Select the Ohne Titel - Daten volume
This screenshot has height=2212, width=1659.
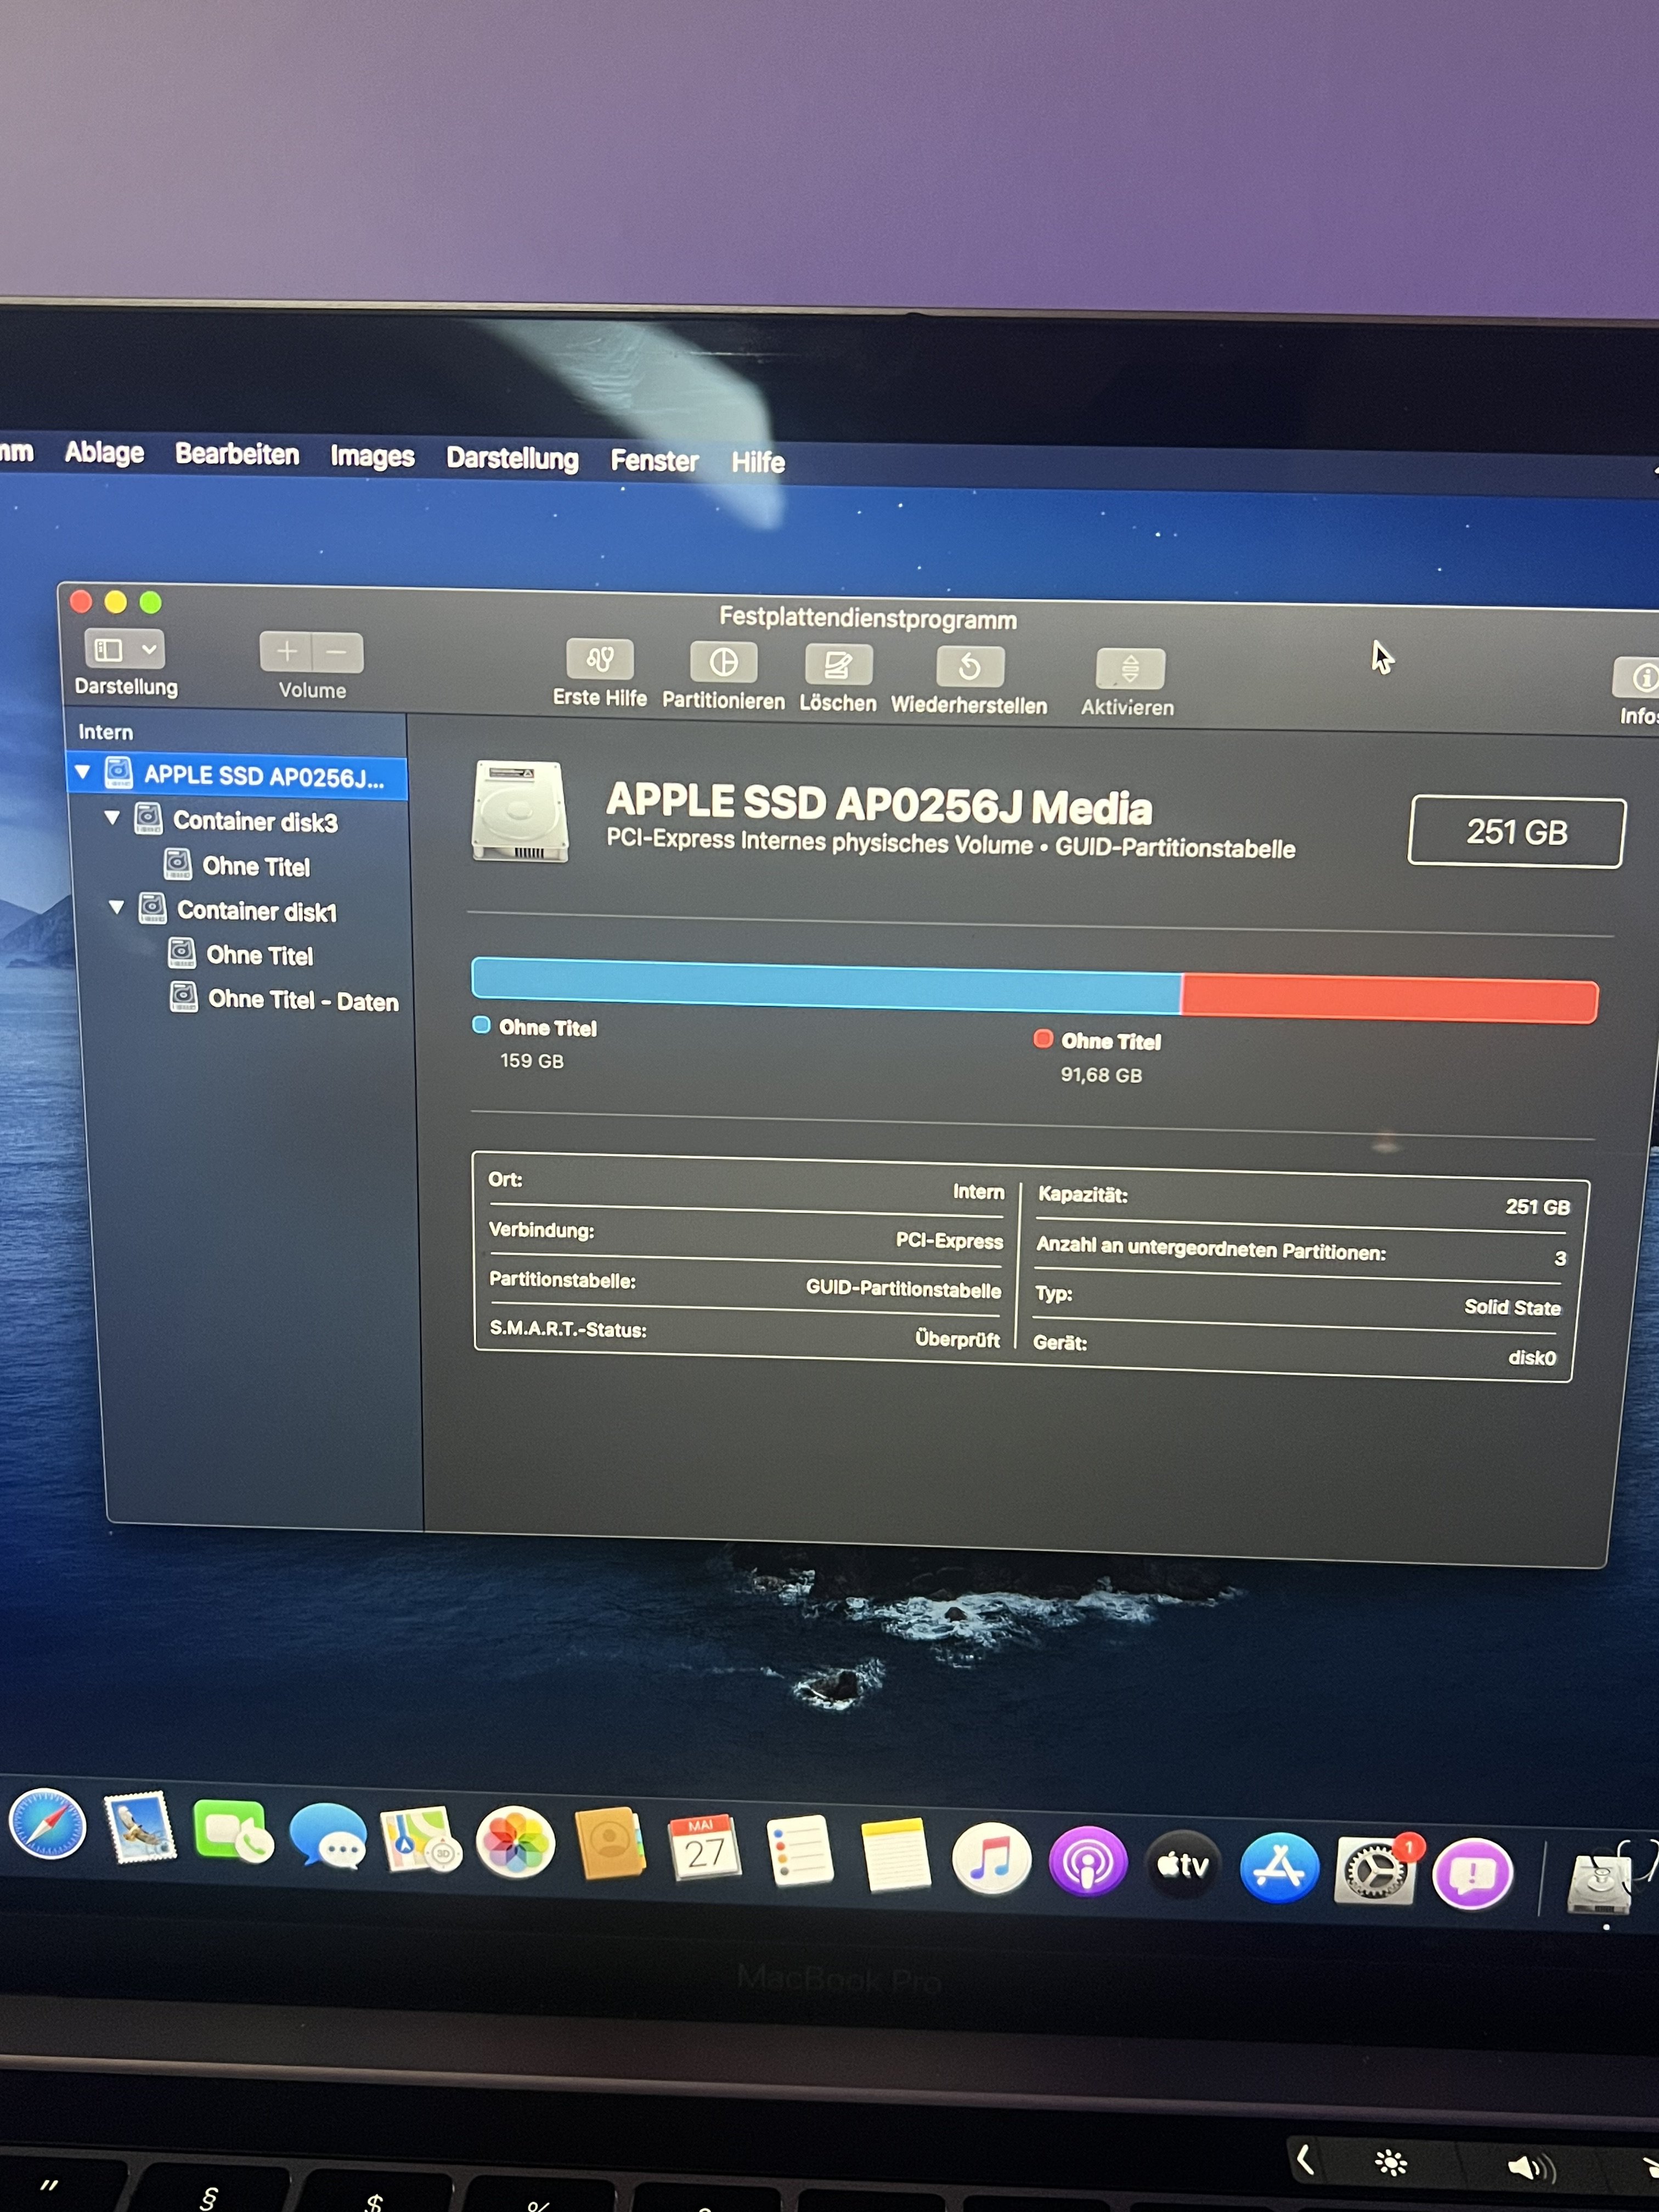[x=302, y=1000]
